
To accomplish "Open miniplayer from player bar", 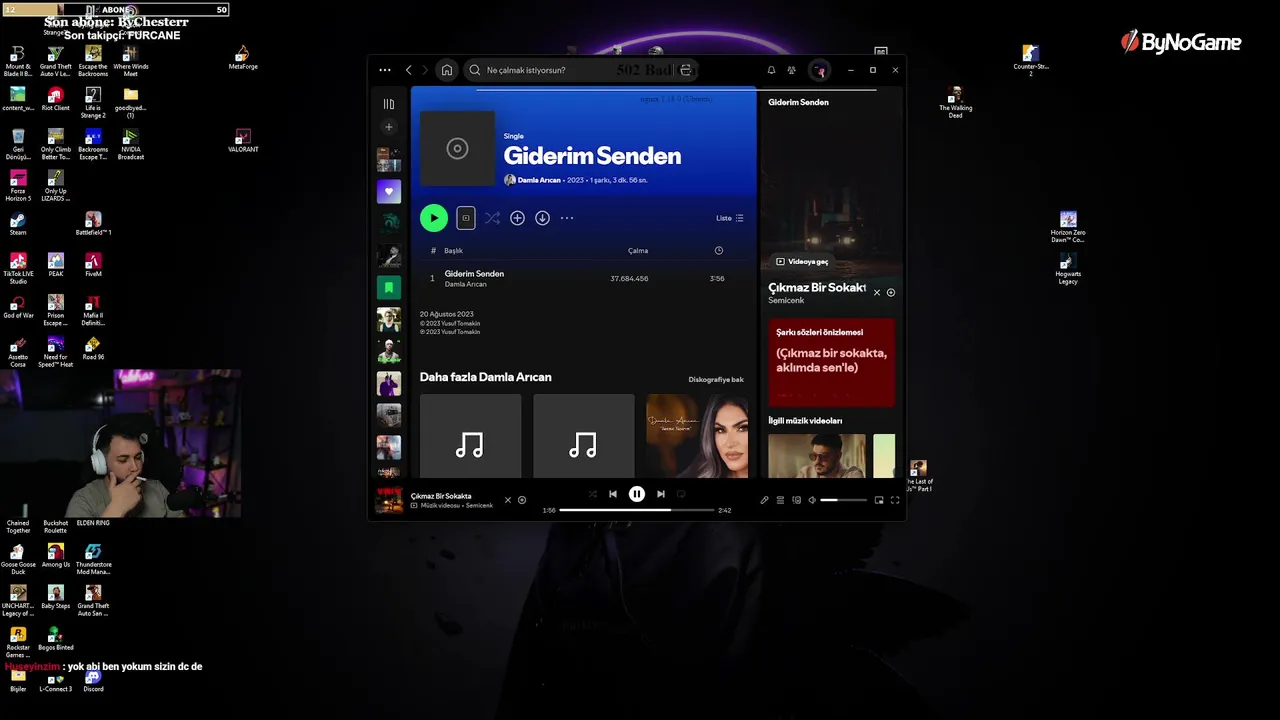I will pos(879,500).
